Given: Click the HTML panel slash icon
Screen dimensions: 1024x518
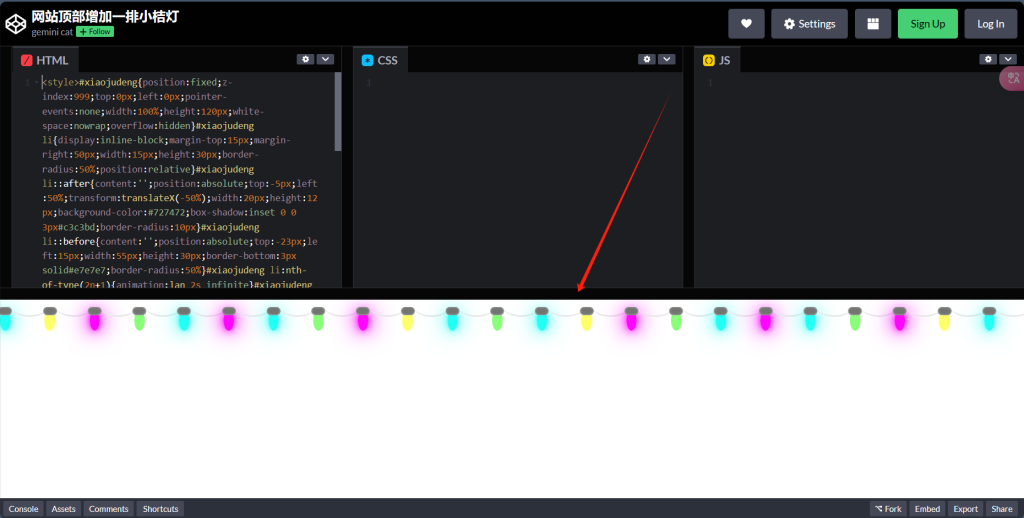Looking at the screenshot, I should (27, 60).
